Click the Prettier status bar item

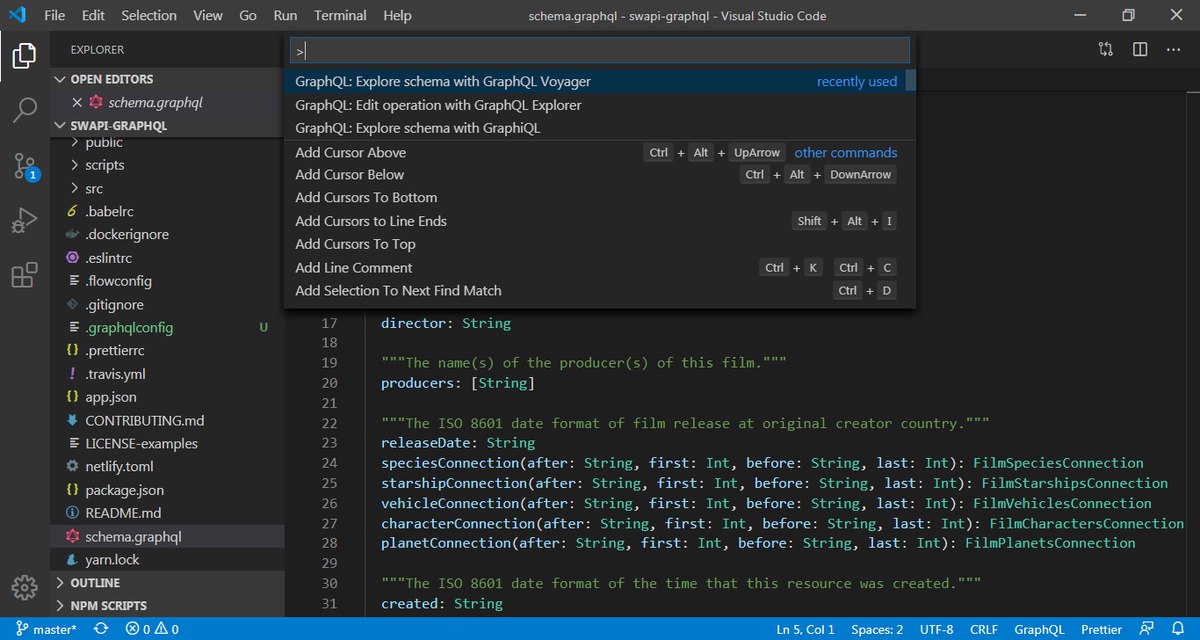coord(1101,629)
